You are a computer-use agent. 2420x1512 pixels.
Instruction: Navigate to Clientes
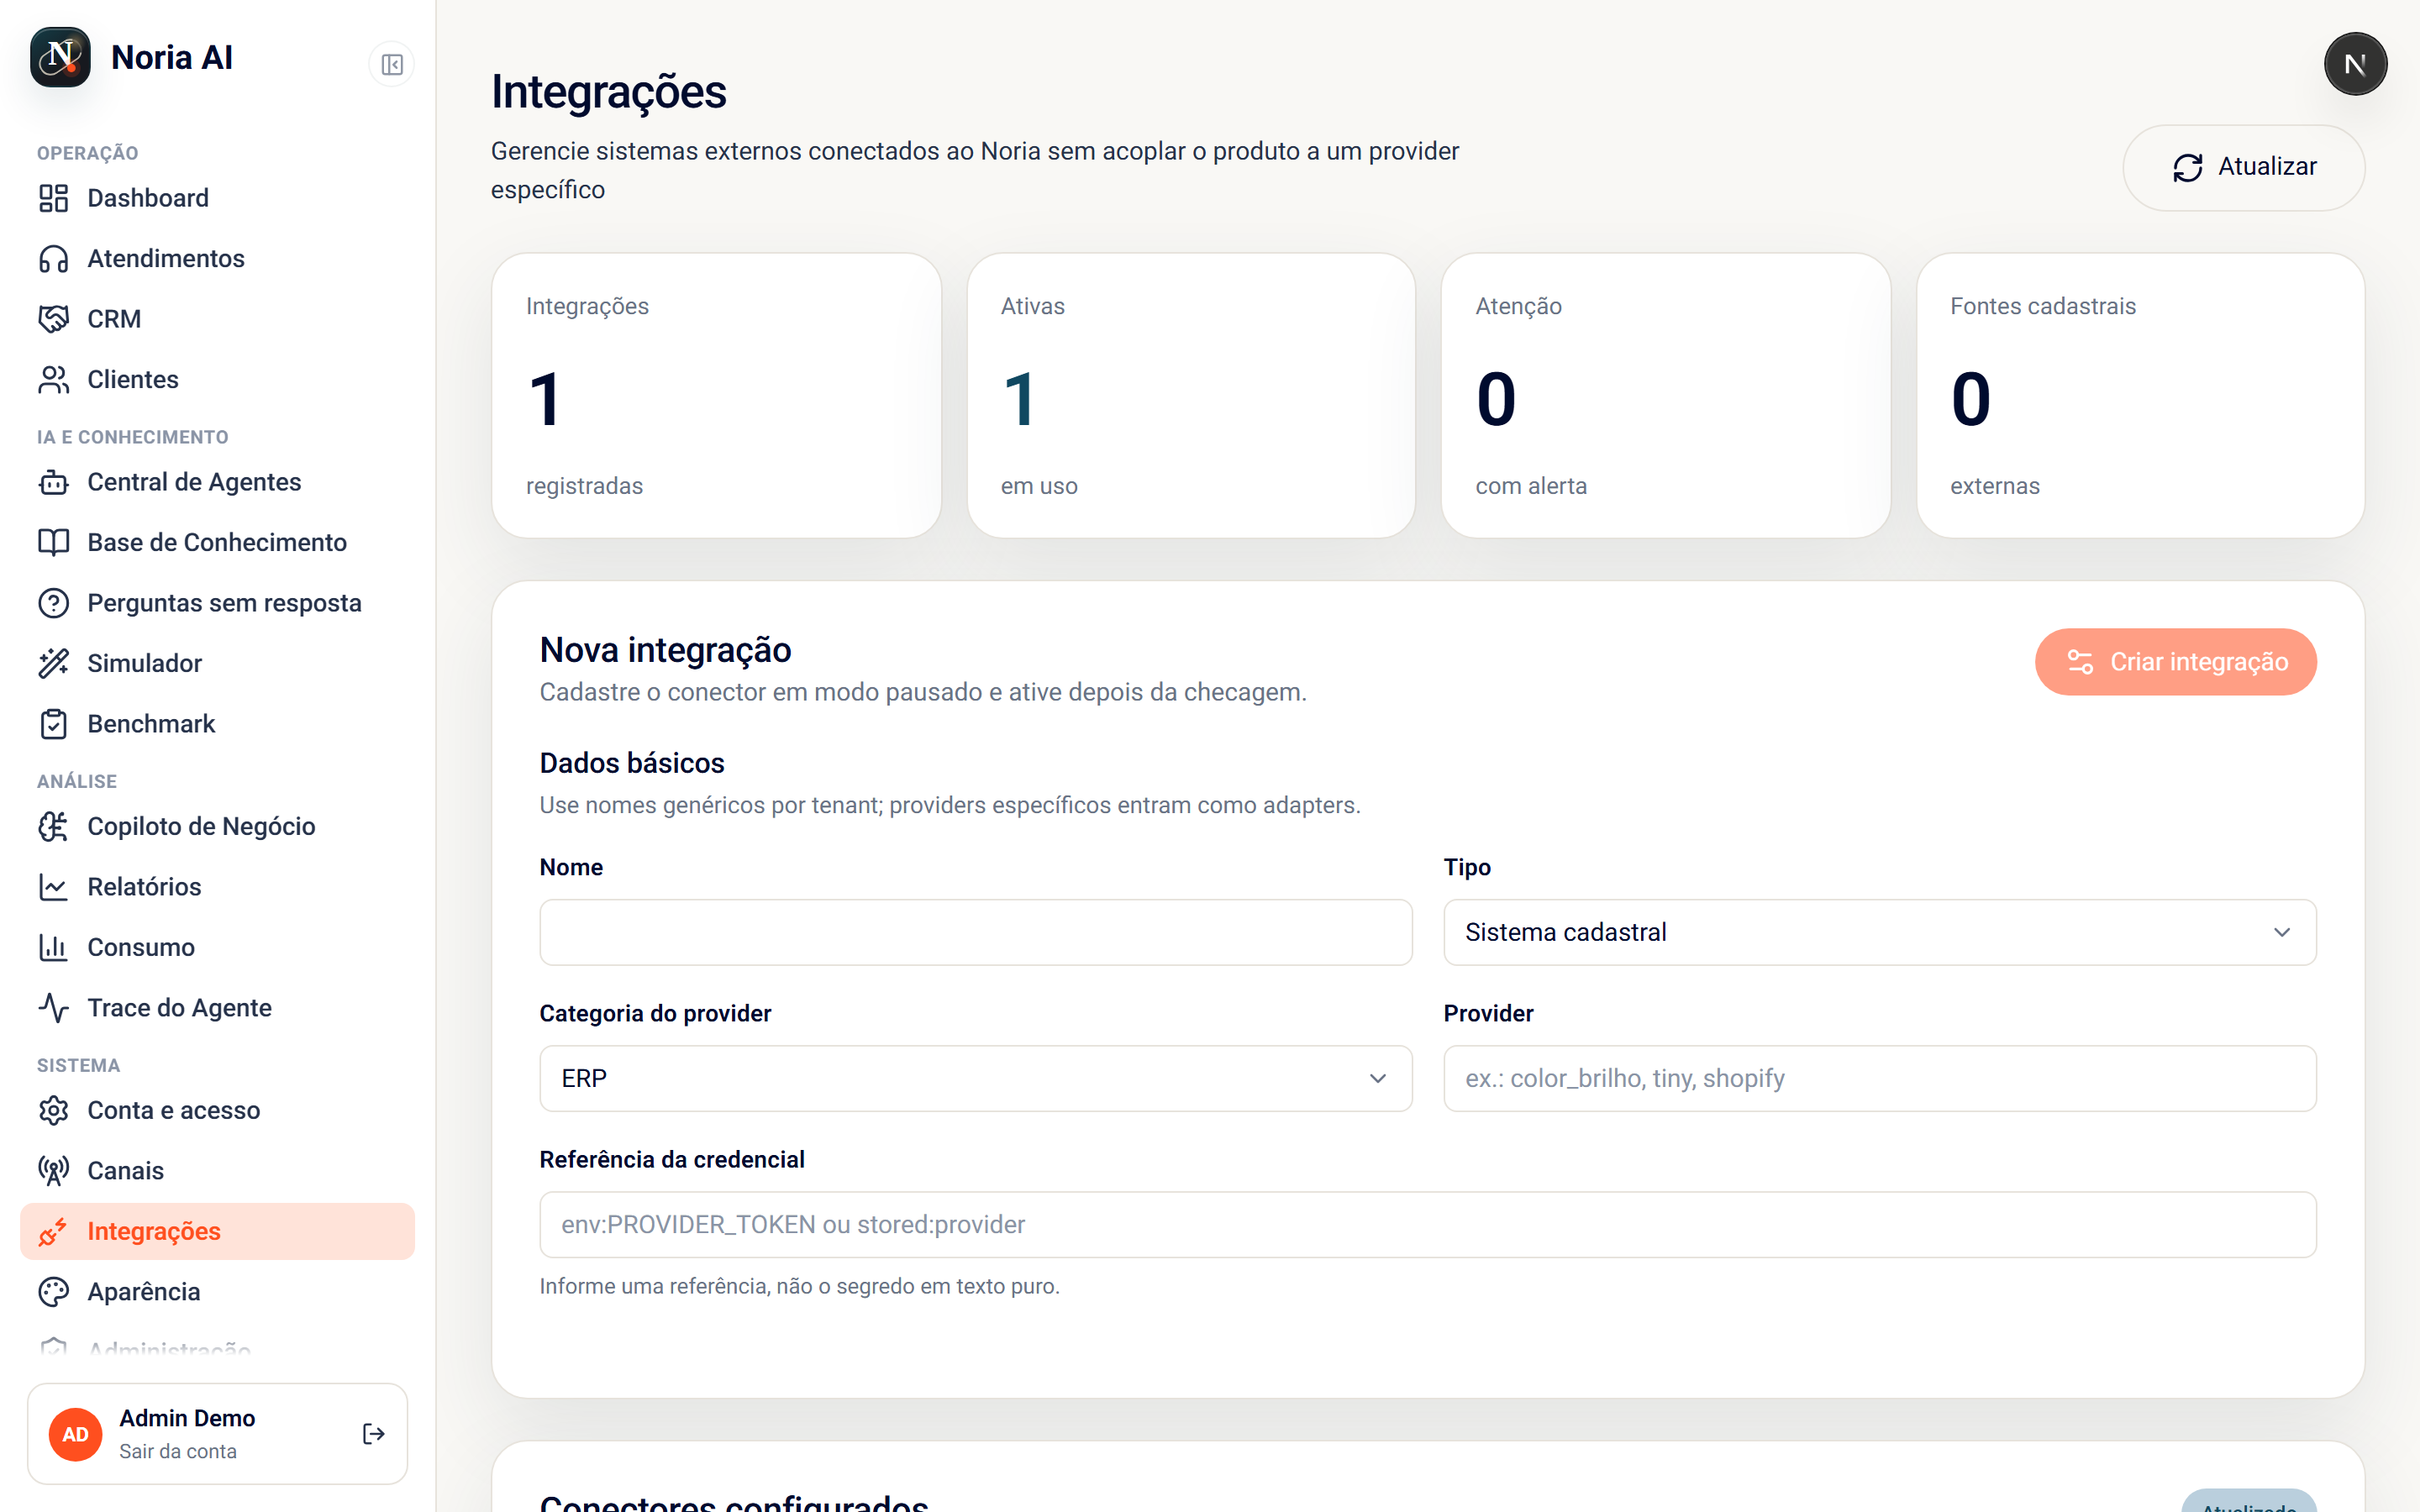pyautogui.click(x=218, y=380)
